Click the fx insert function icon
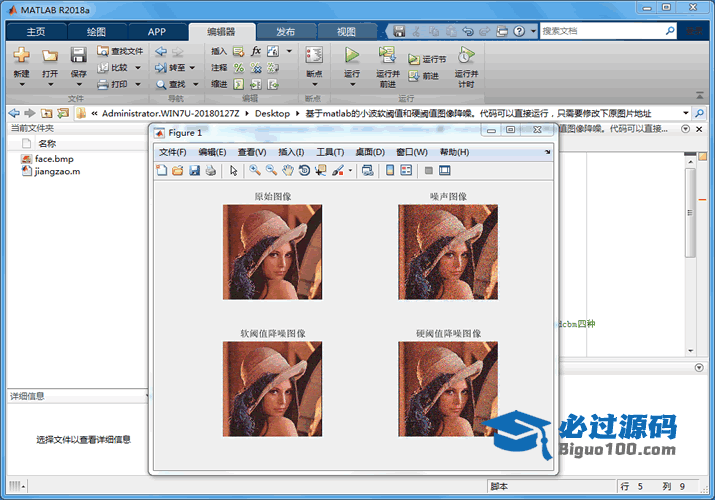Image resolution: width=715 pixels, height=500 pixels. [x=256, y=51]
